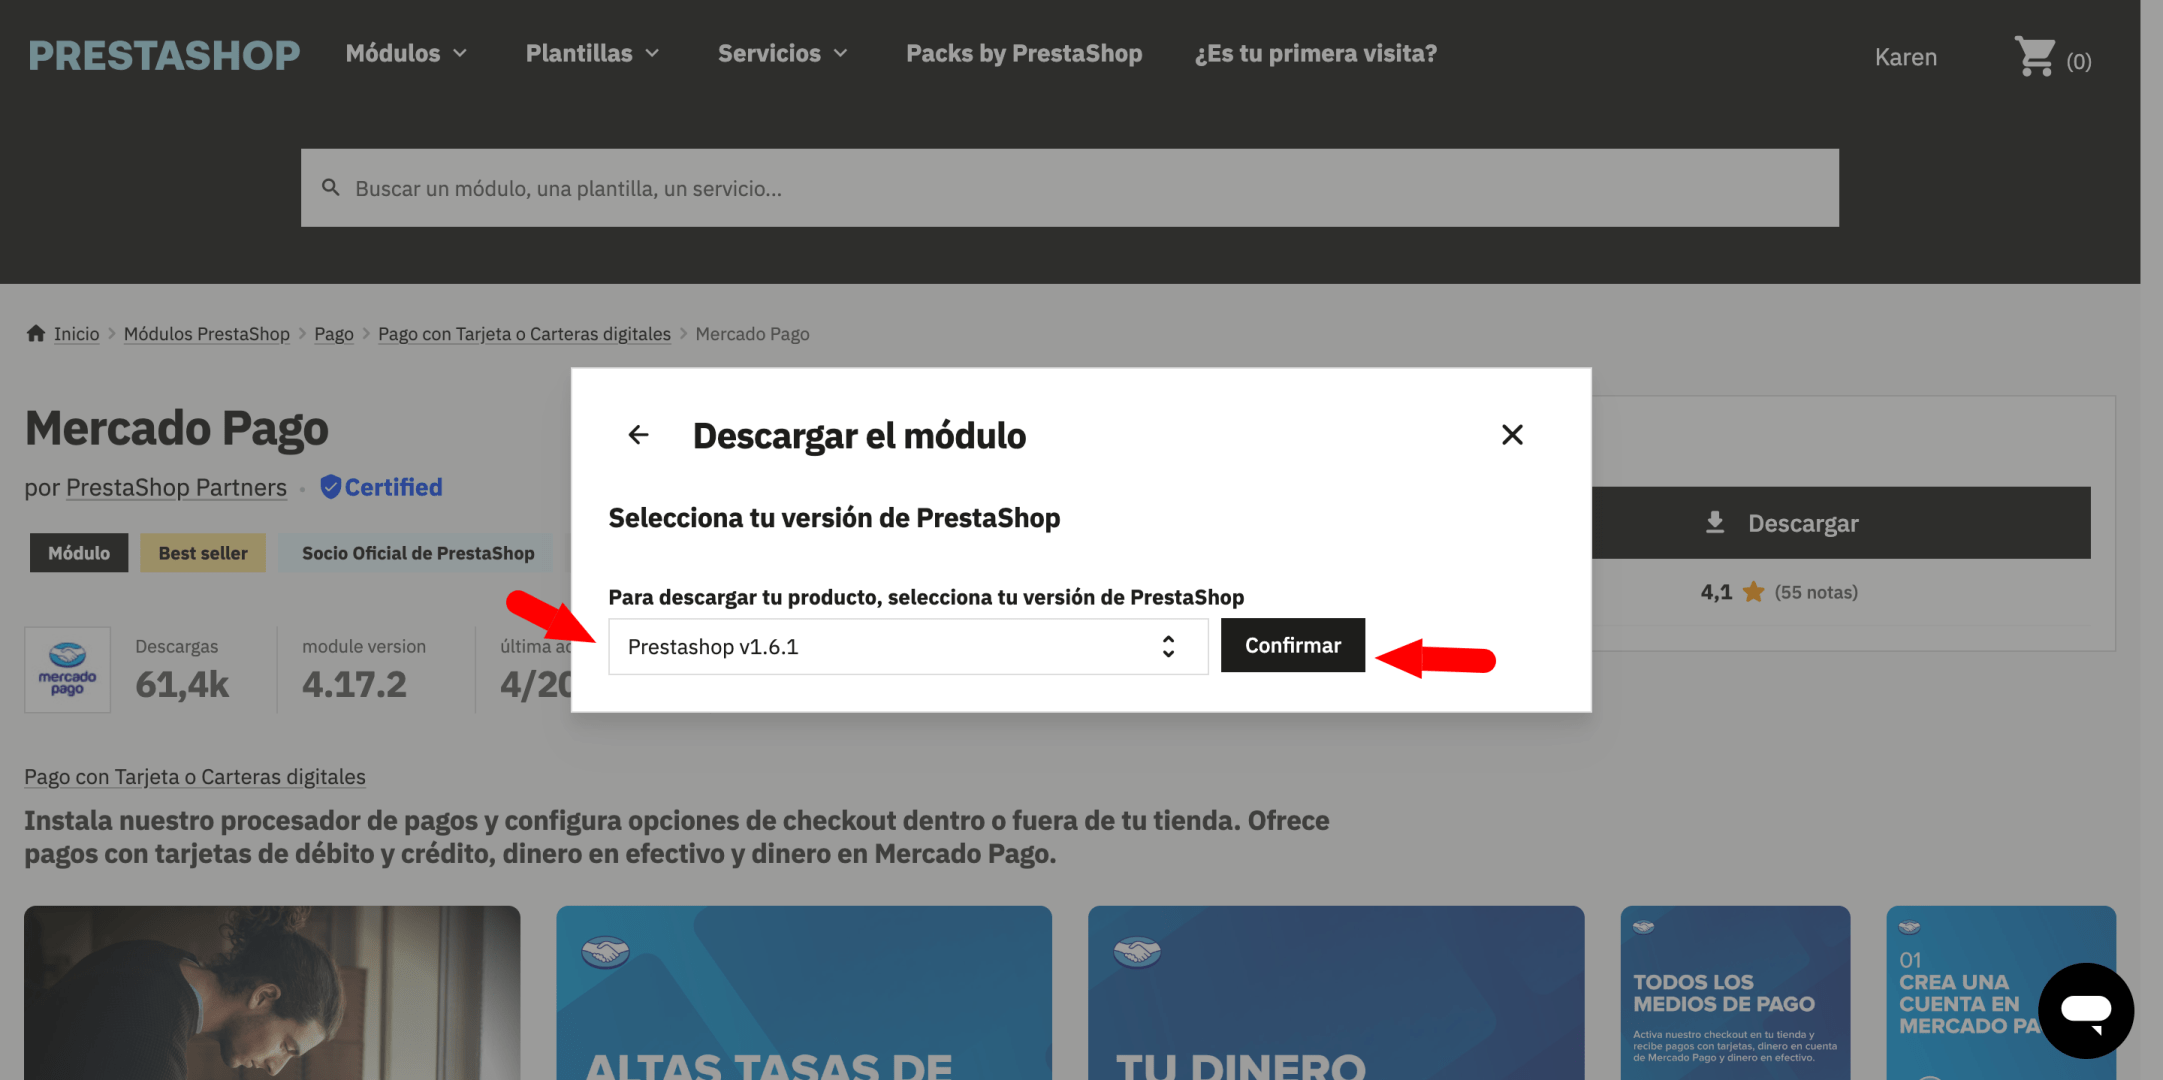The height and width of the screenshot is (1080, 2163).
Task: Close the Descargar el módulo dialog
Action: click(1512, 435)
